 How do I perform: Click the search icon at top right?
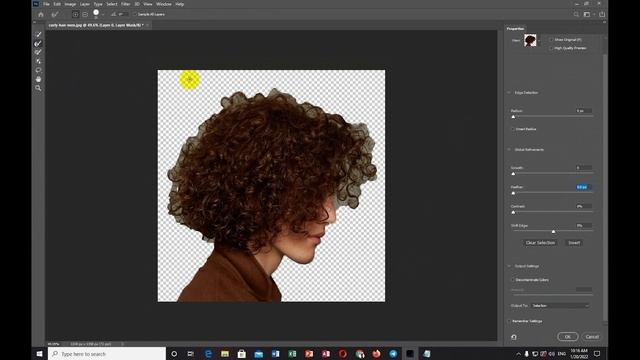(576, 14)
